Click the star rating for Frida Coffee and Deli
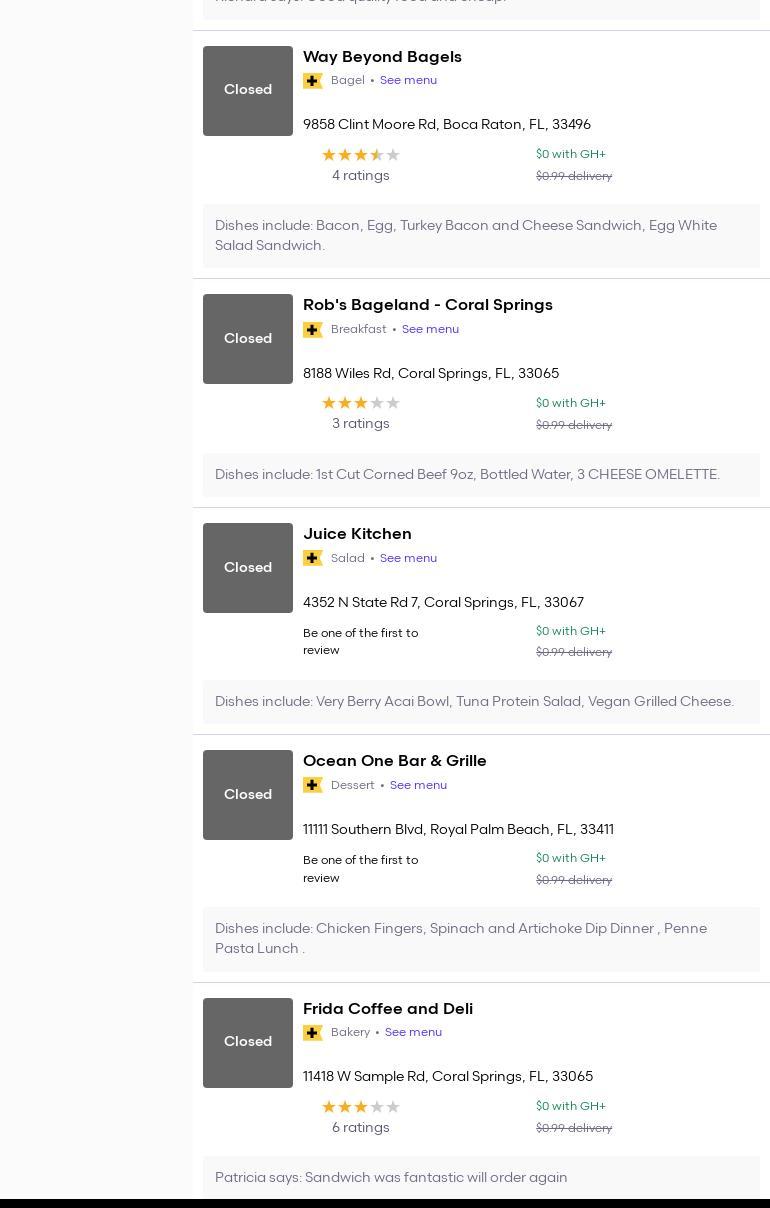The image size is (770, 1208). click(360, 1107)
